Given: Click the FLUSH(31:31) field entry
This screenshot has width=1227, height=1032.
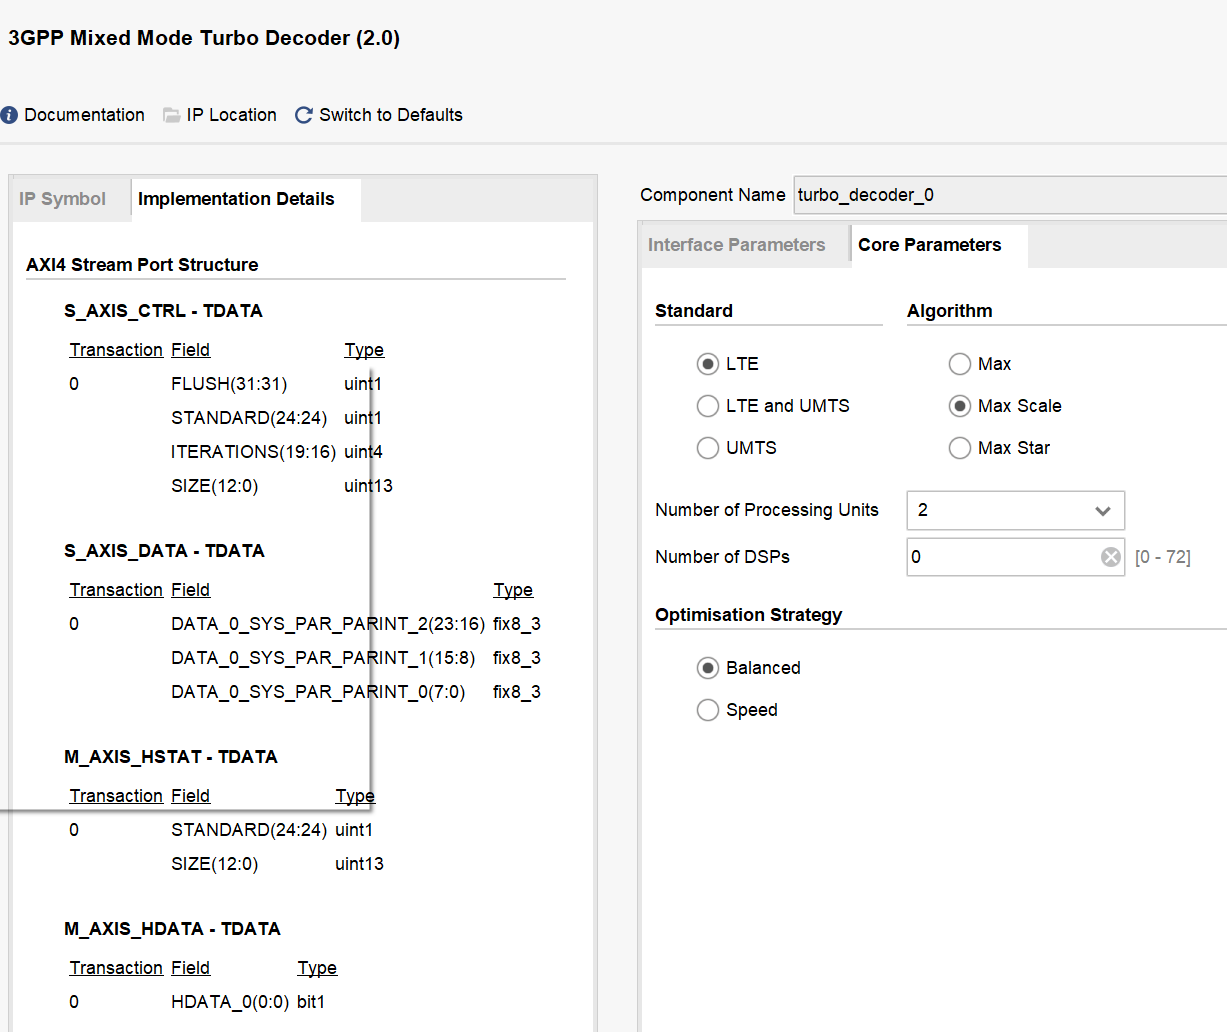Looking at the screenshot, I should (229, 384).
